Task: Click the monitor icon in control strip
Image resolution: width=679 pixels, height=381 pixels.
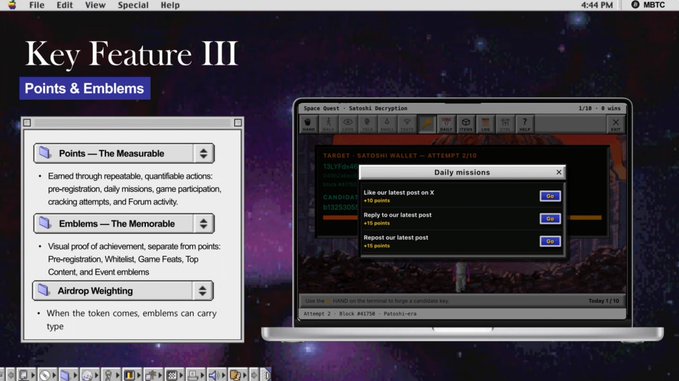Action: click(x=24, y=375)
